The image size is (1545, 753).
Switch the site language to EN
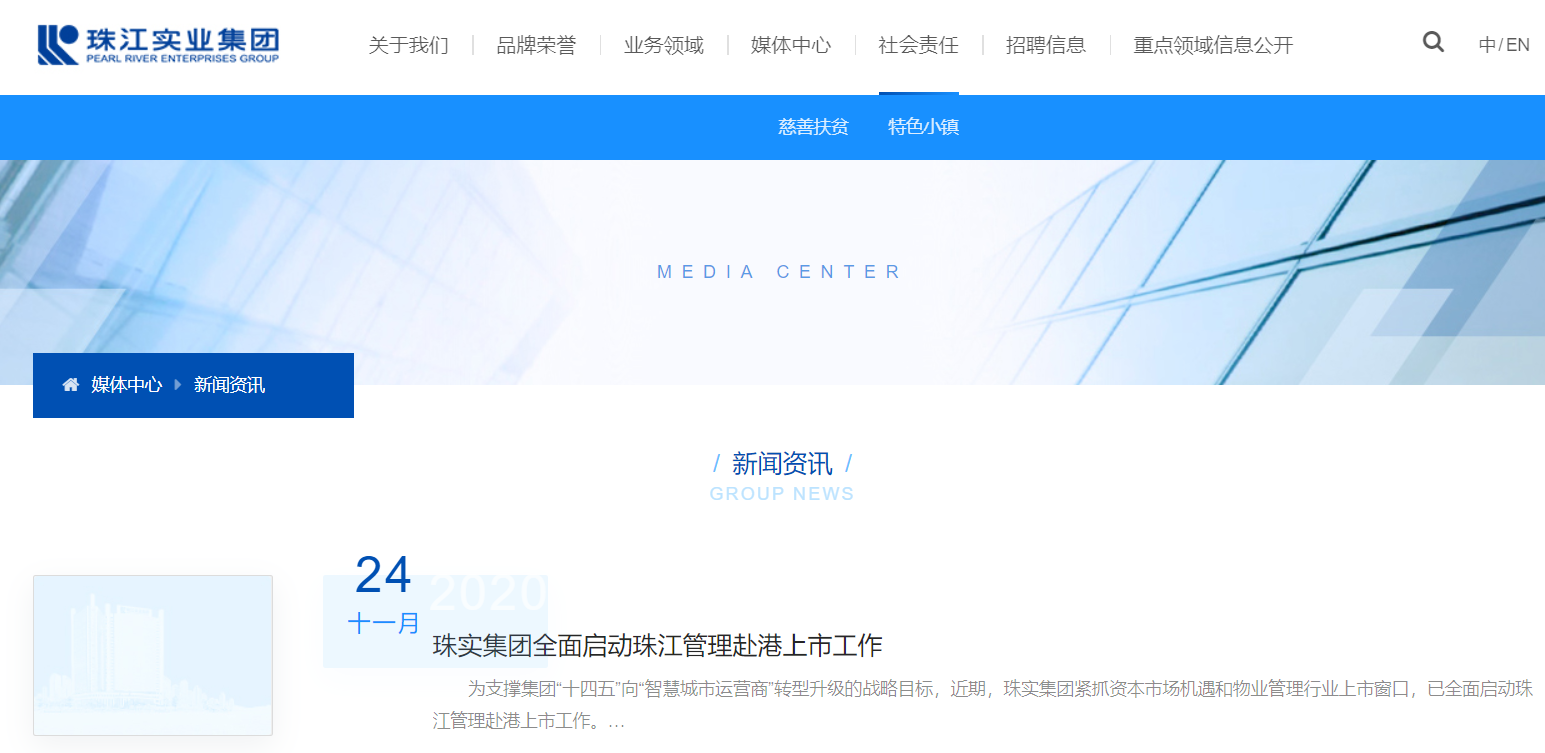coord(1518,44)
